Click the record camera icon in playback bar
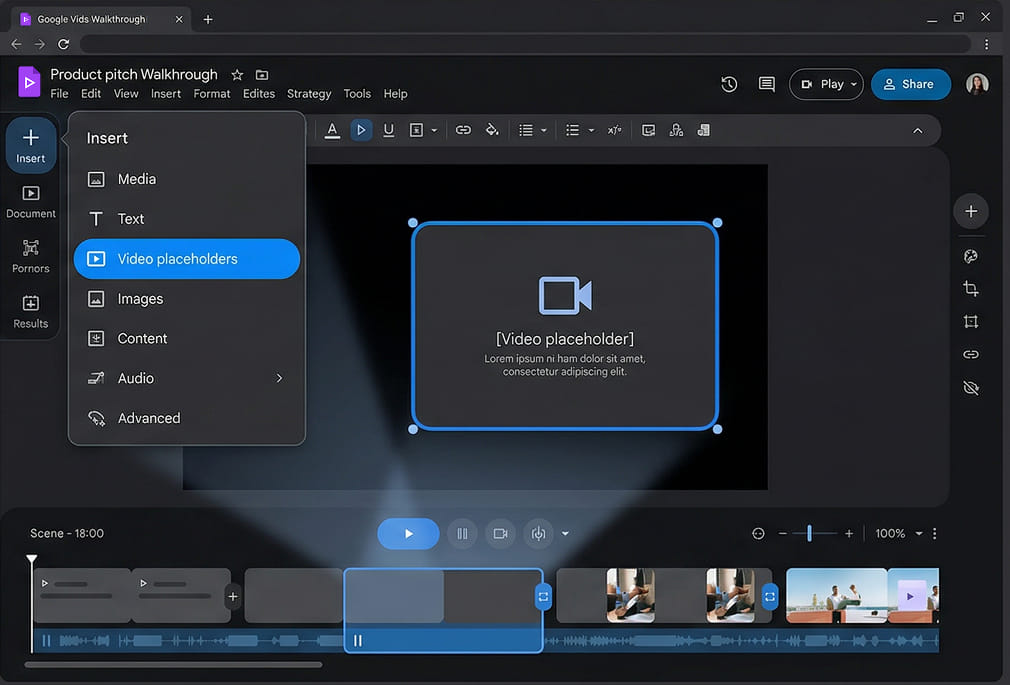 500,533
